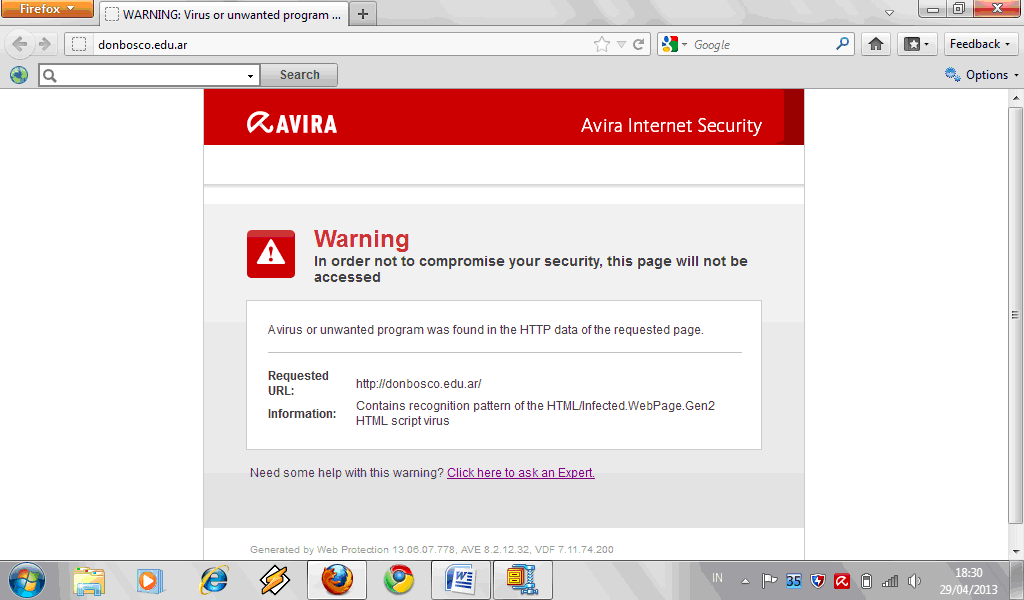Viewport: 1024px width, 600px height.
Task: Launch Windows Media Player from taskbar
Action: [150, 580]
